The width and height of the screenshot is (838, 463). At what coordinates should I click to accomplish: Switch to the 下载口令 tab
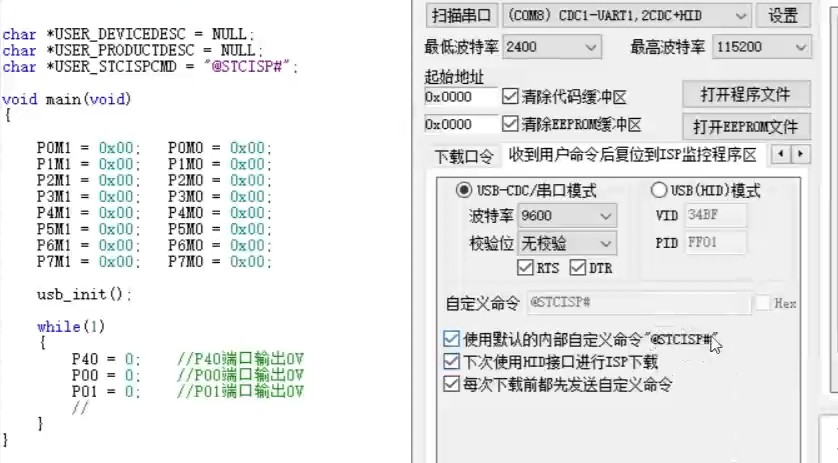tap(464, 156)
